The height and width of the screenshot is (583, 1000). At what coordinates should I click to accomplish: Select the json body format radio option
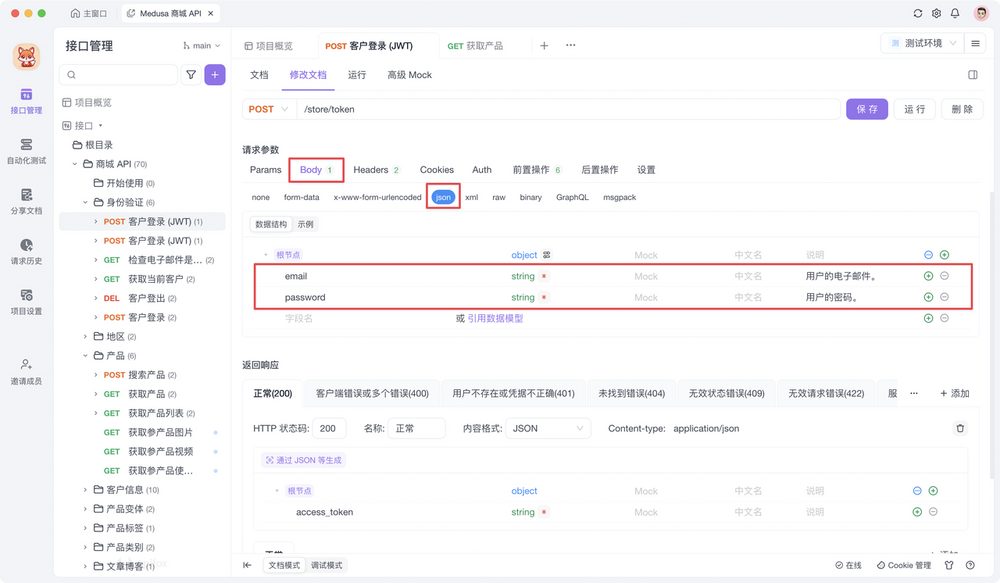pos(443,197)
